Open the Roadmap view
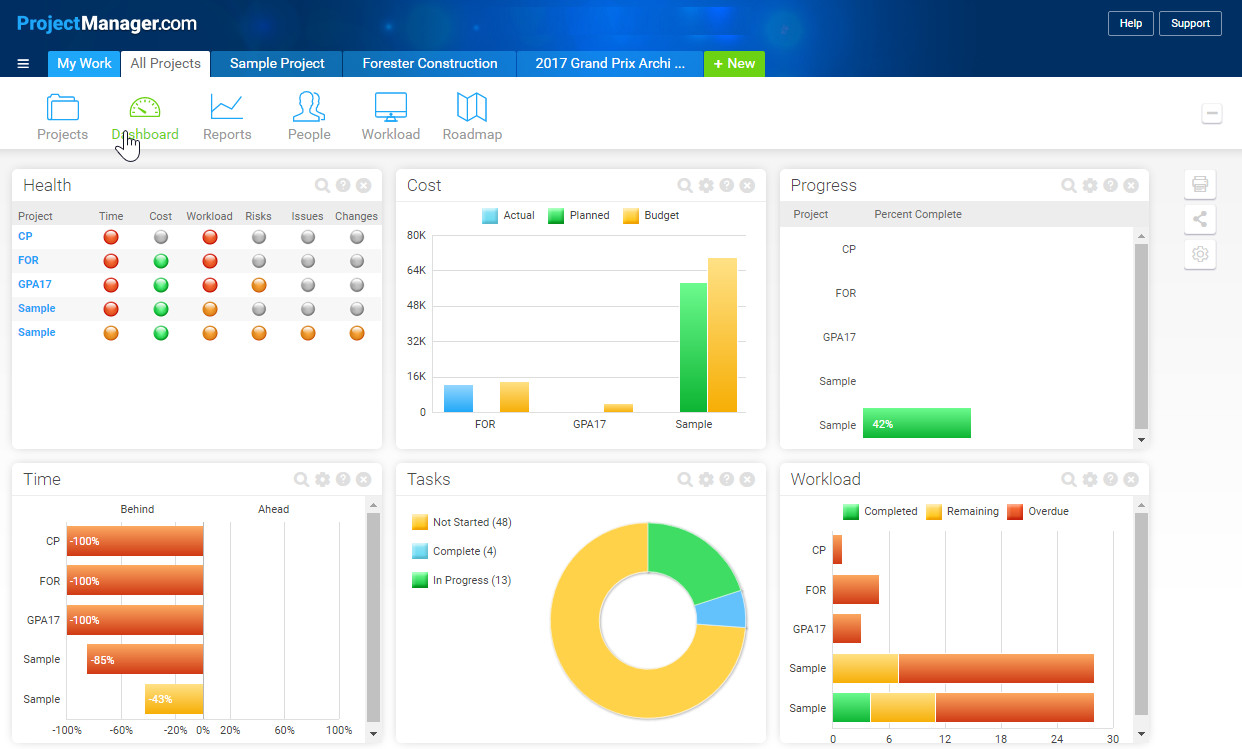 (x=472, y=114)
